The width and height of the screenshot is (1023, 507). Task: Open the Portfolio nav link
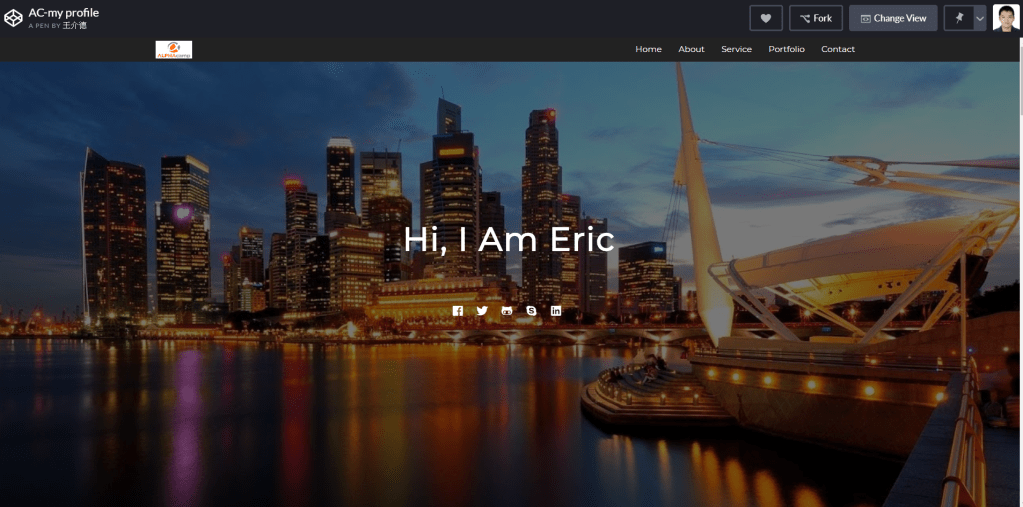point(786,49)
